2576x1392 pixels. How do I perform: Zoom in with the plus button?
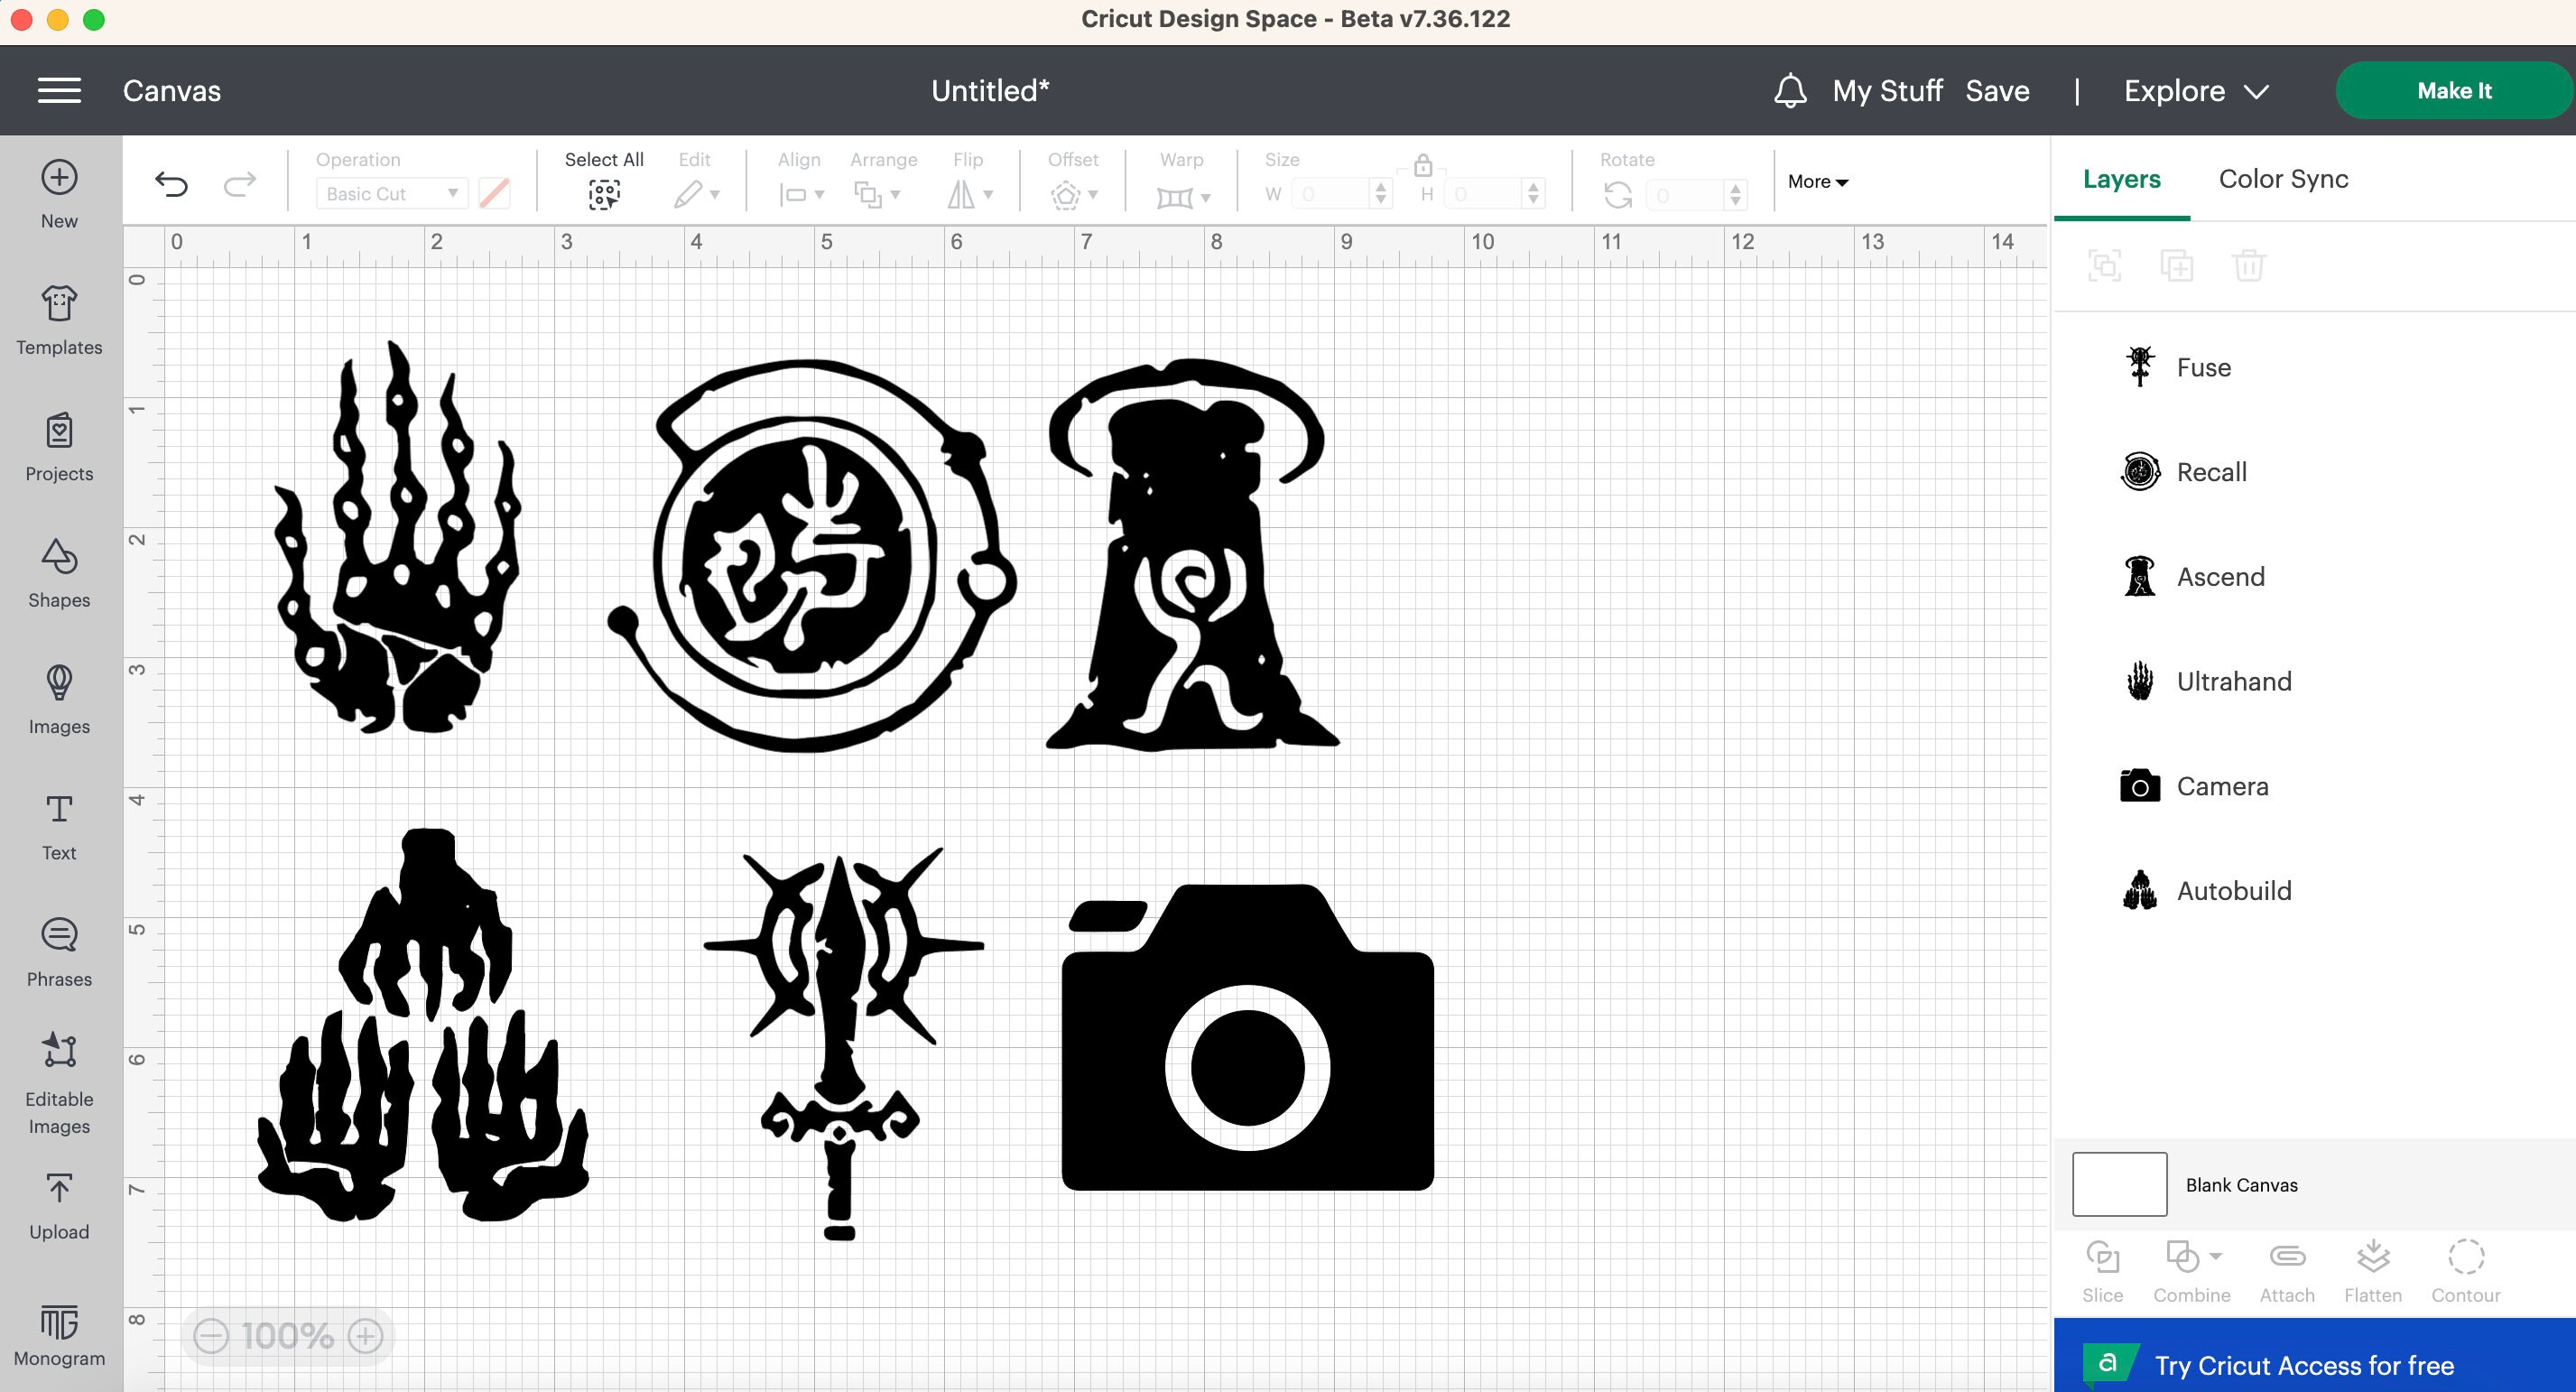click(365, 1335)
